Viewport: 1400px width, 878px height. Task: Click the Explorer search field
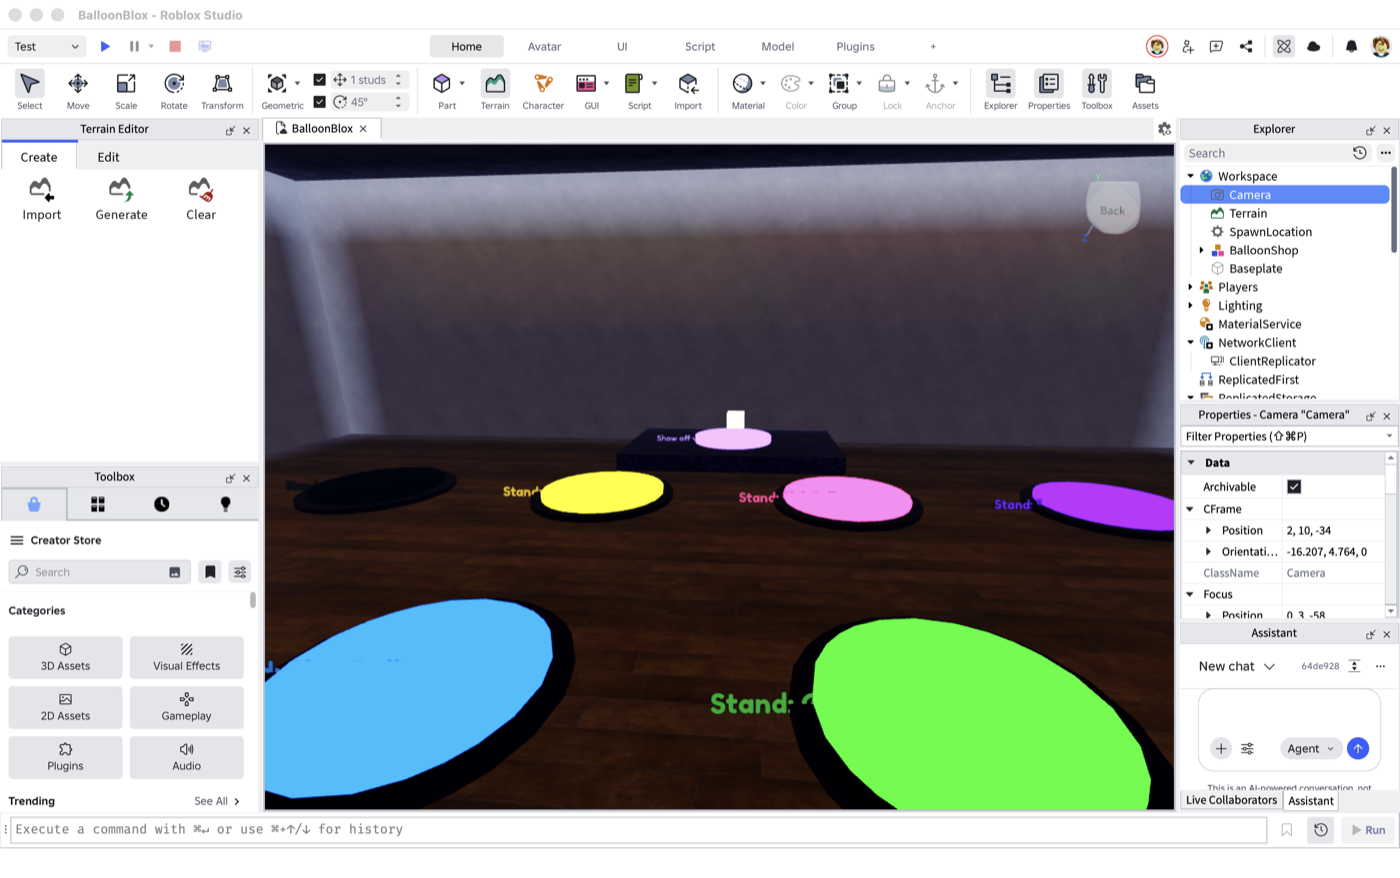pos(1265,153)
